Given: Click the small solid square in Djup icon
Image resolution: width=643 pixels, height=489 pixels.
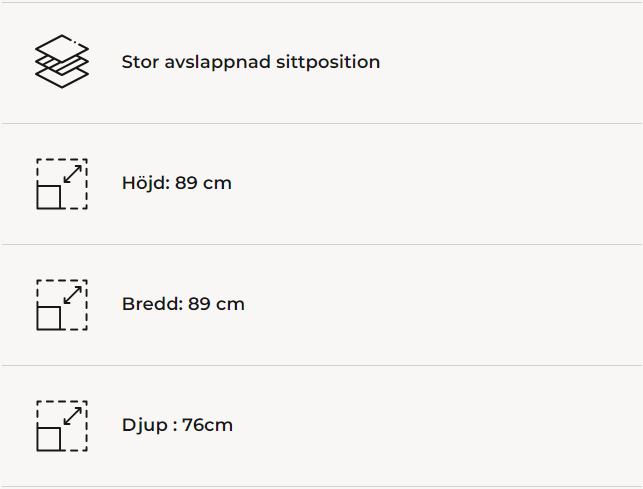Looking at the screenshot, I should (x=49, y=439).
